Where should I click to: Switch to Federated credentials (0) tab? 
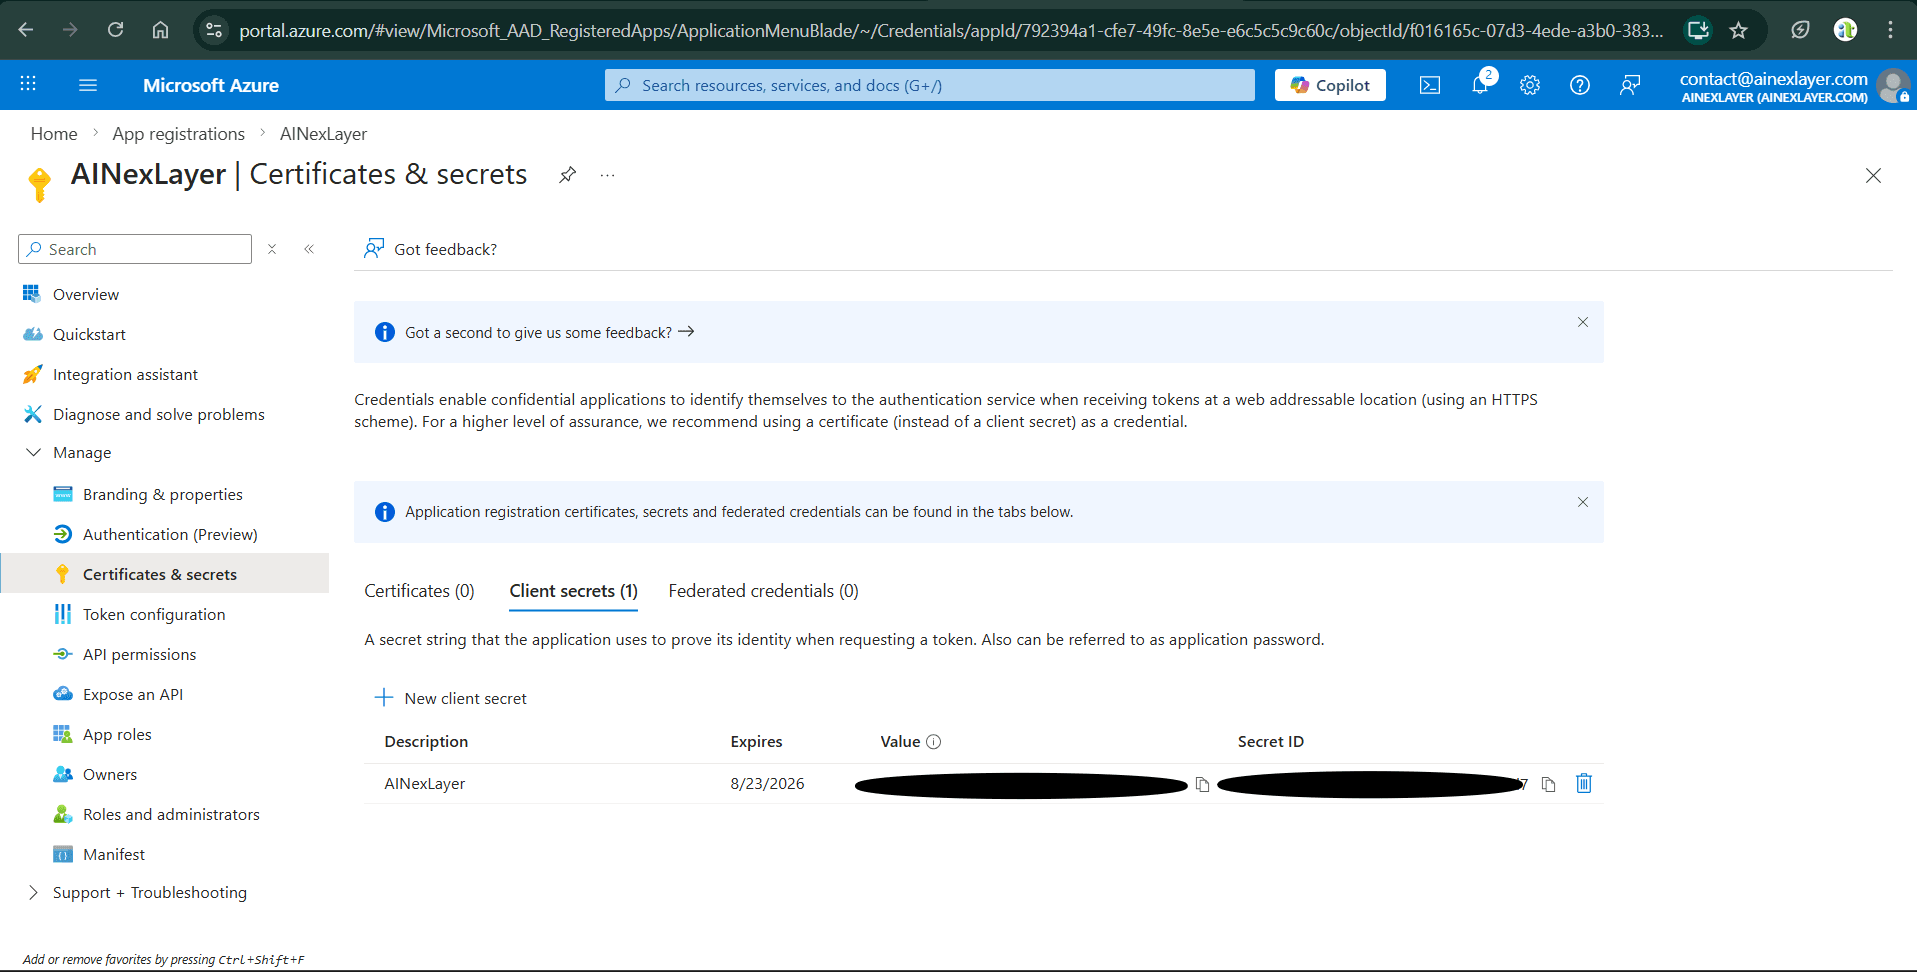[763, 591]
